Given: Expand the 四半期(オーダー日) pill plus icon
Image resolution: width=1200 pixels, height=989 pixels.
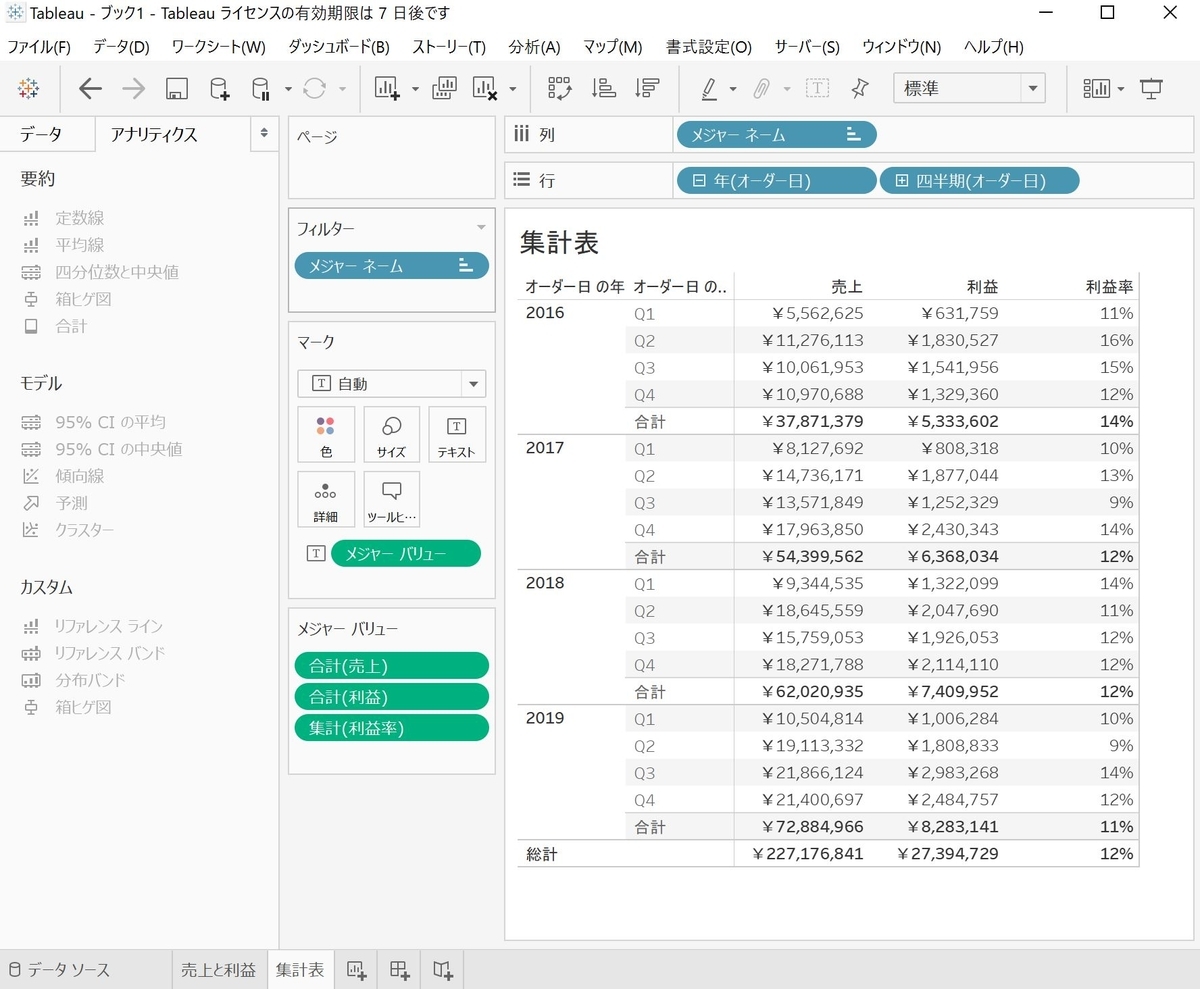Looking at the screenshot, I should 901,181.
